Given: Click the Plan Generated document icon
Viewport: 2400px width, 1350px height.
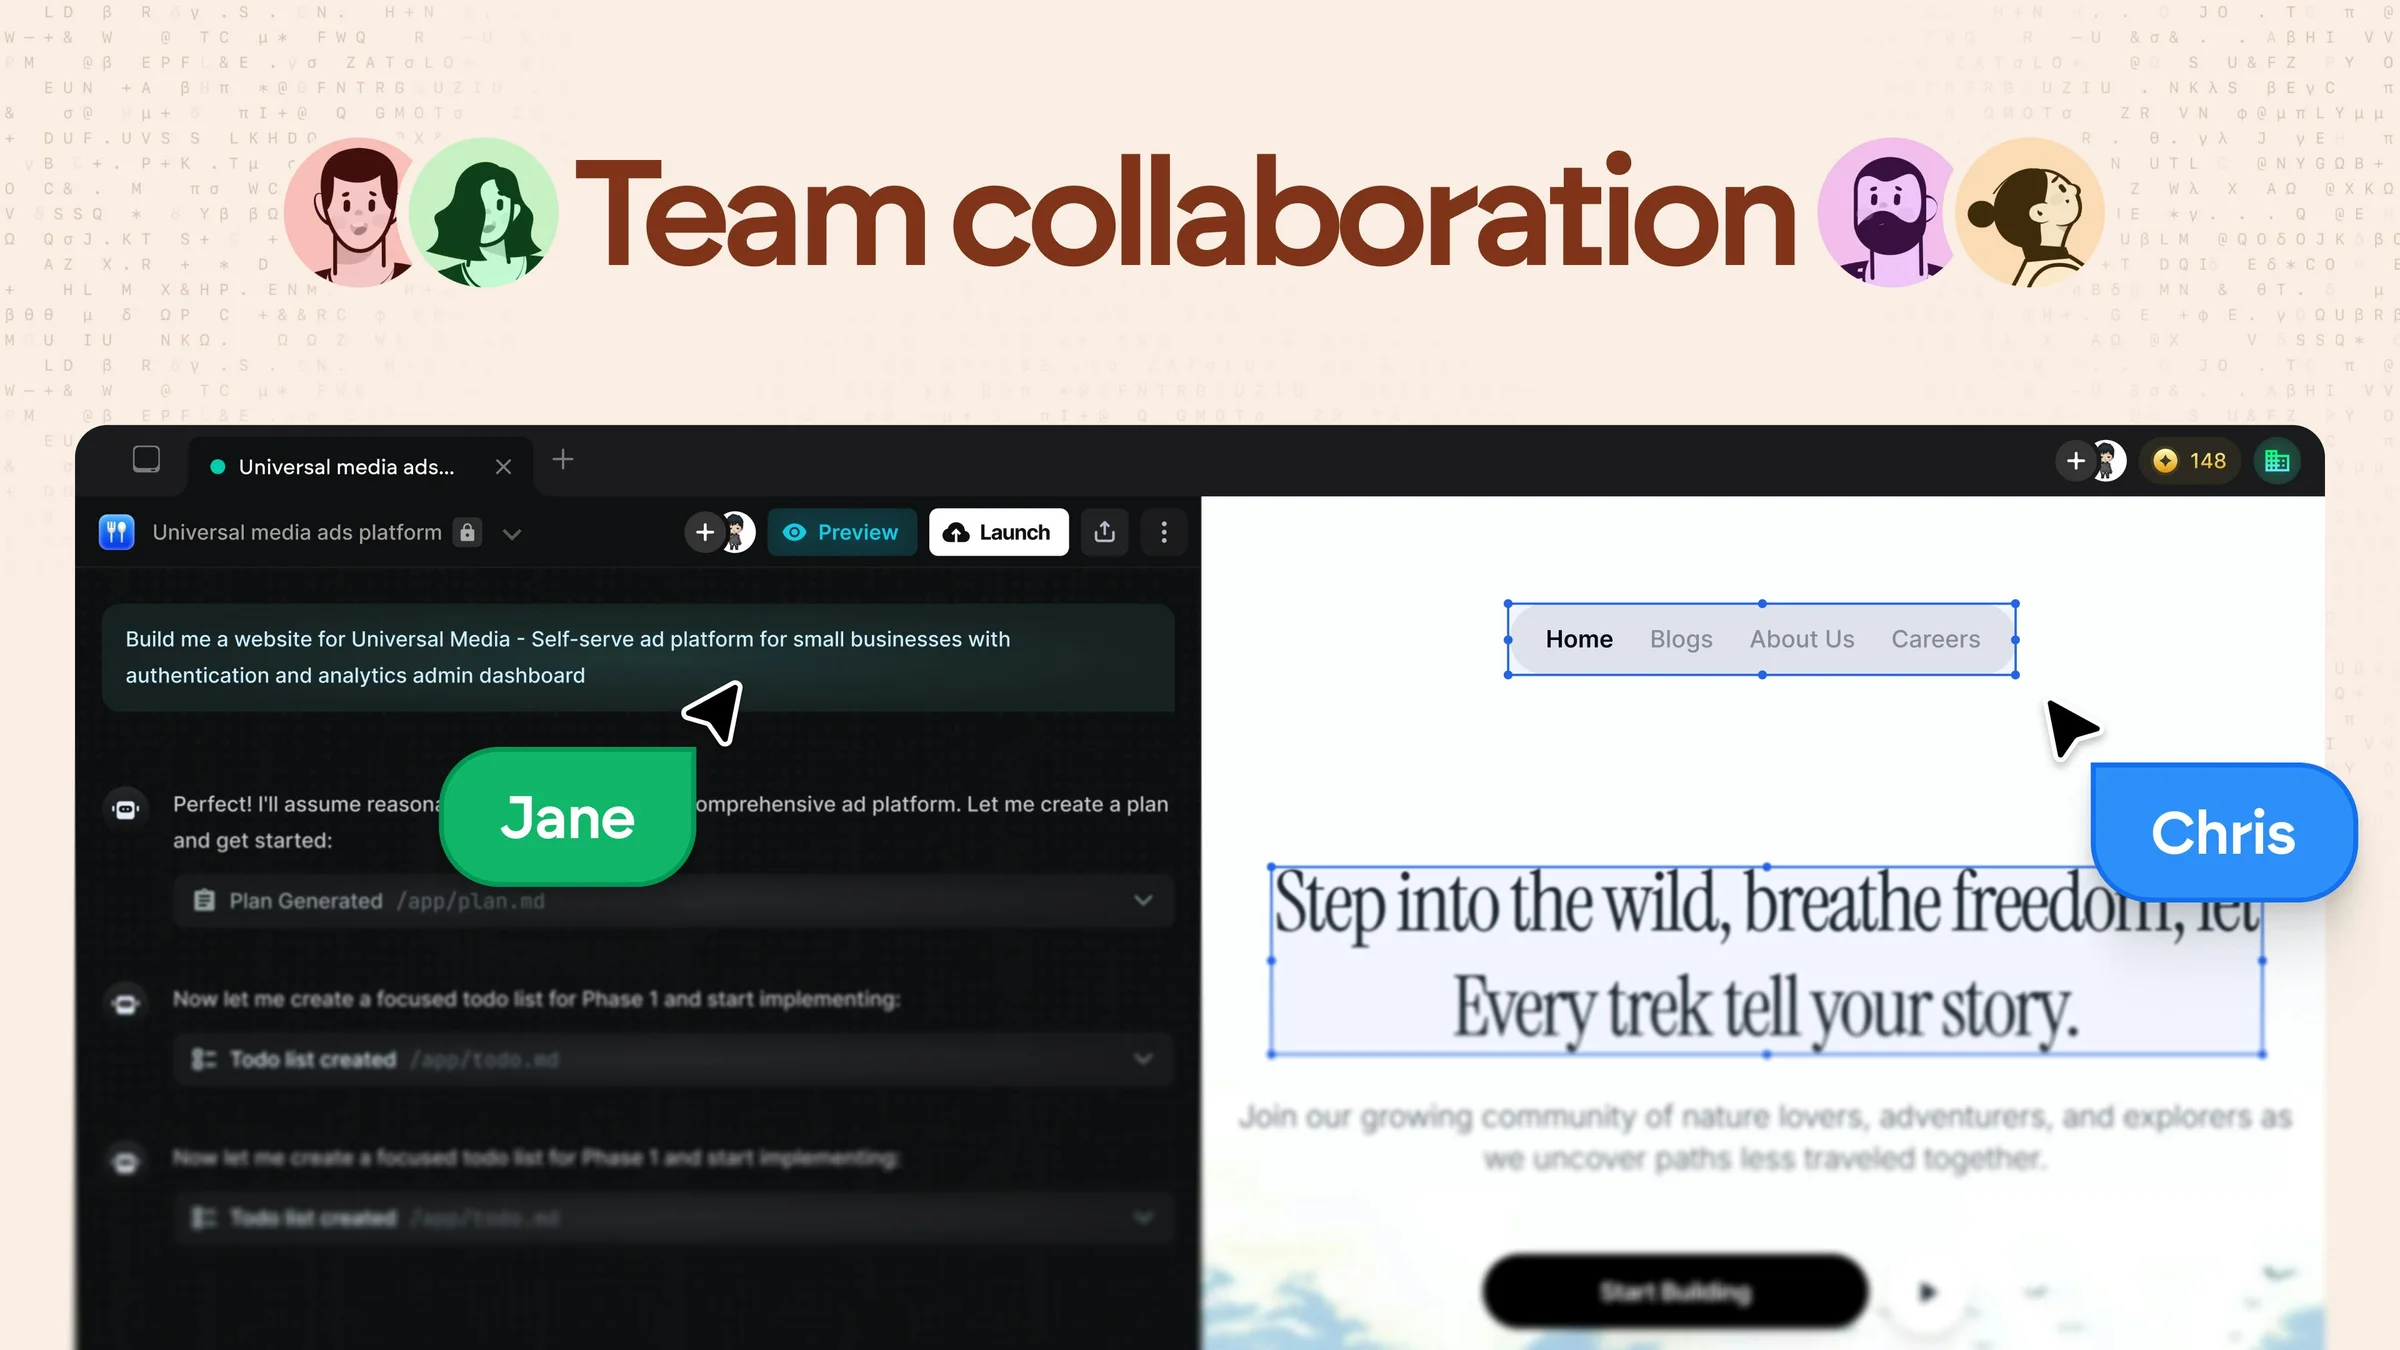Looking at the screenshot, I should [204, 901].
